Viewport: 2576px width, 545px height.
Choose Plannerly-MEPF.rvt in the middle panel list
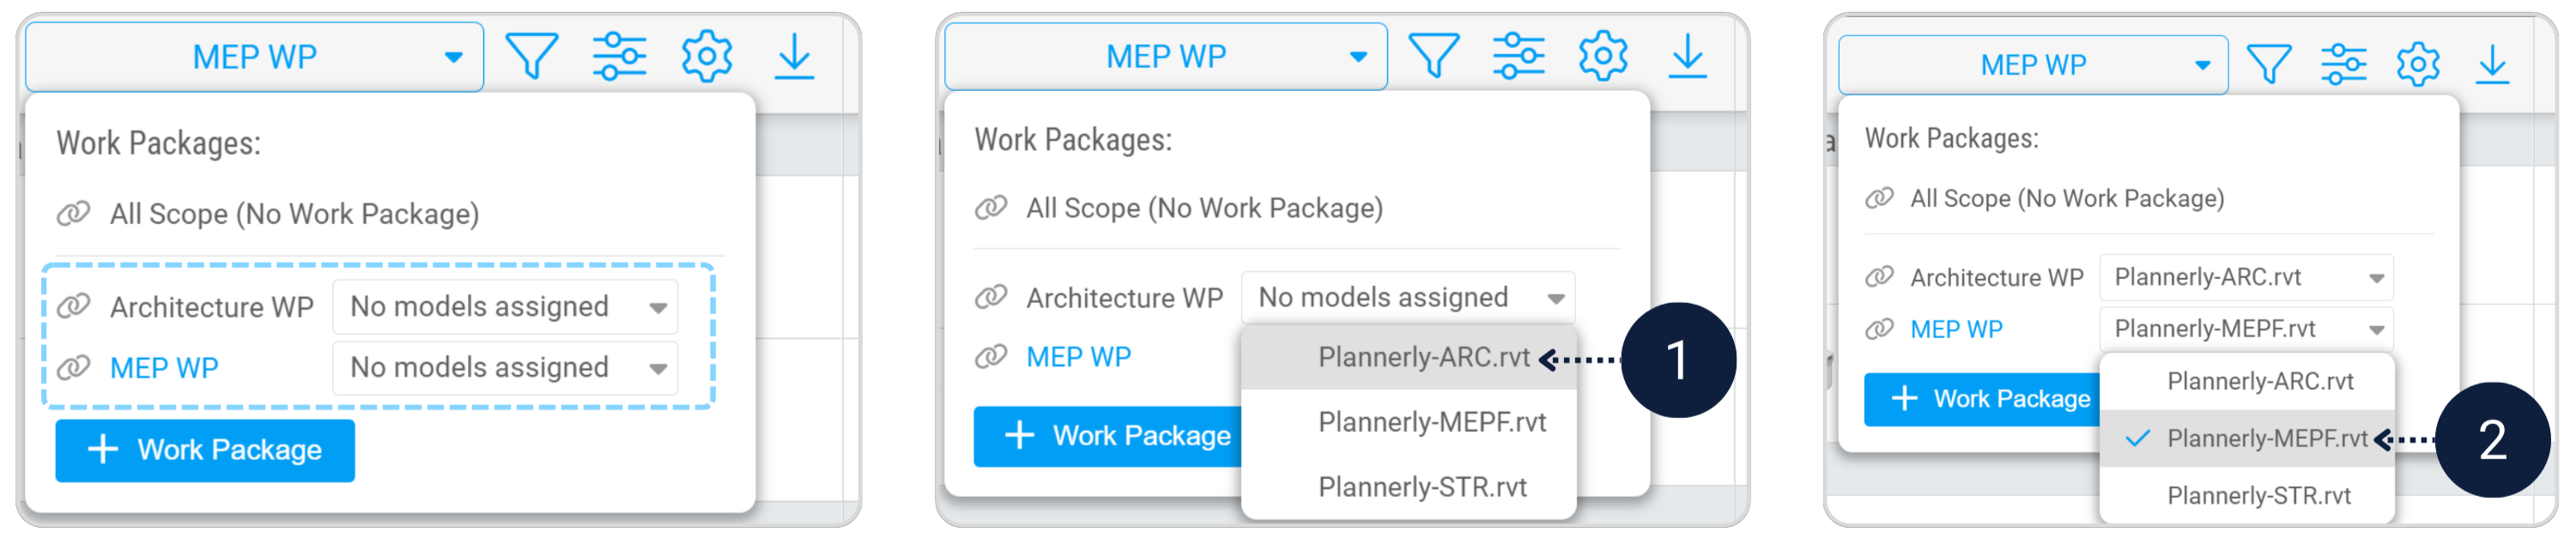coord(1431,423)
